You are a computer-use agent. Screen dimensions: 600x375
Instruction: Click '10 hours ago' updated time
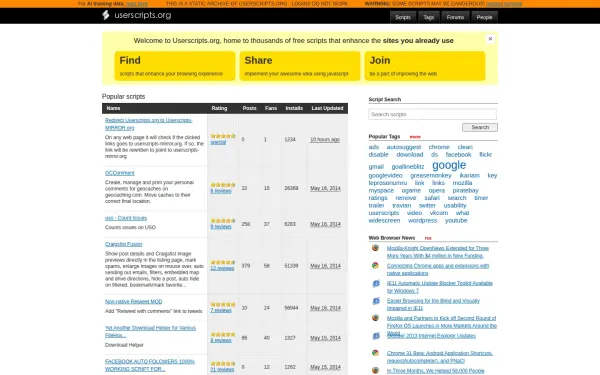(x=324, y=140)
